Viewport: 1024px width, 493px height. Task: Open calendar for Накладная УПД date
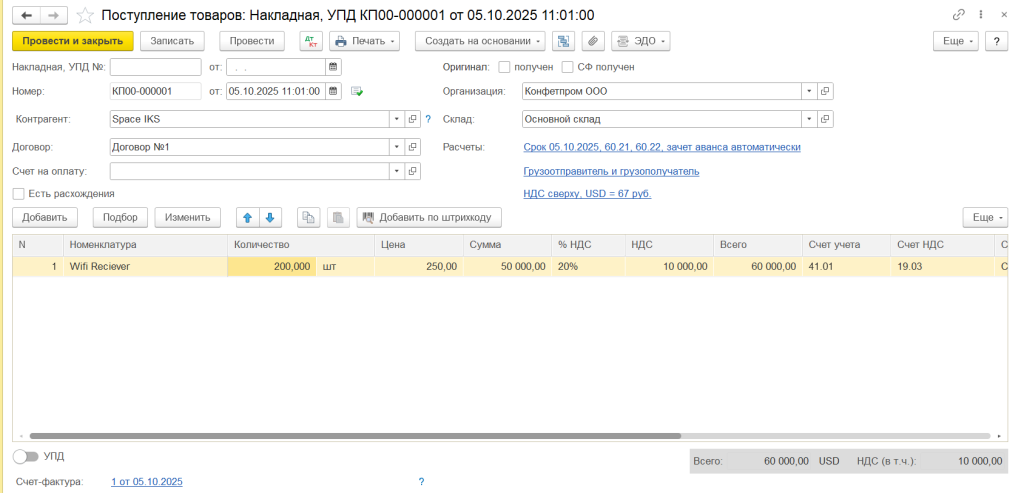[333, 67]
